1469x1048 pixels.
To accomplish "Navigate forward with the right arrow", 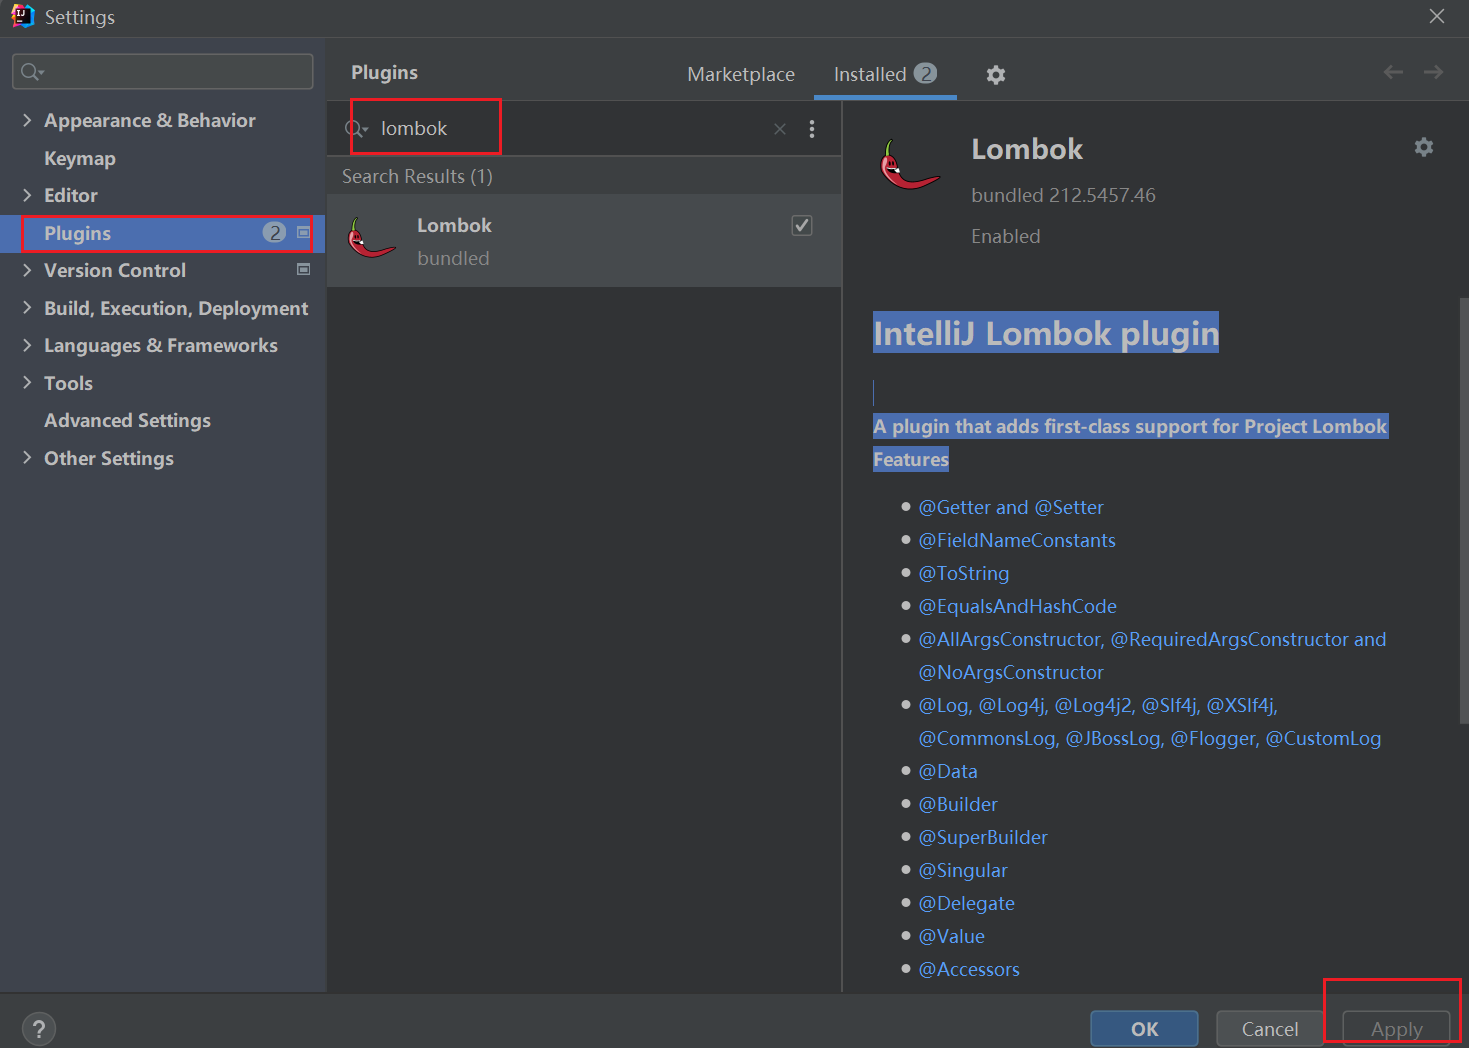I will (x=1433, y=72).
